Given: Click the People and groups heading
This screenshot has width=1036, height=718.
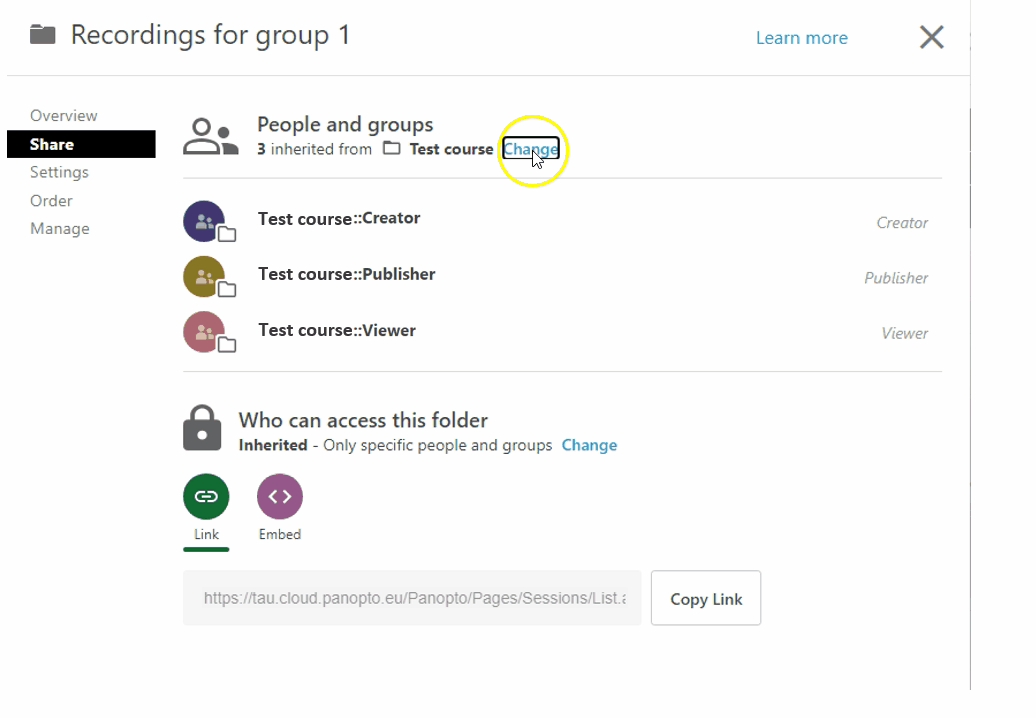Looking at the screenshot, I should (x=346, y=124).
